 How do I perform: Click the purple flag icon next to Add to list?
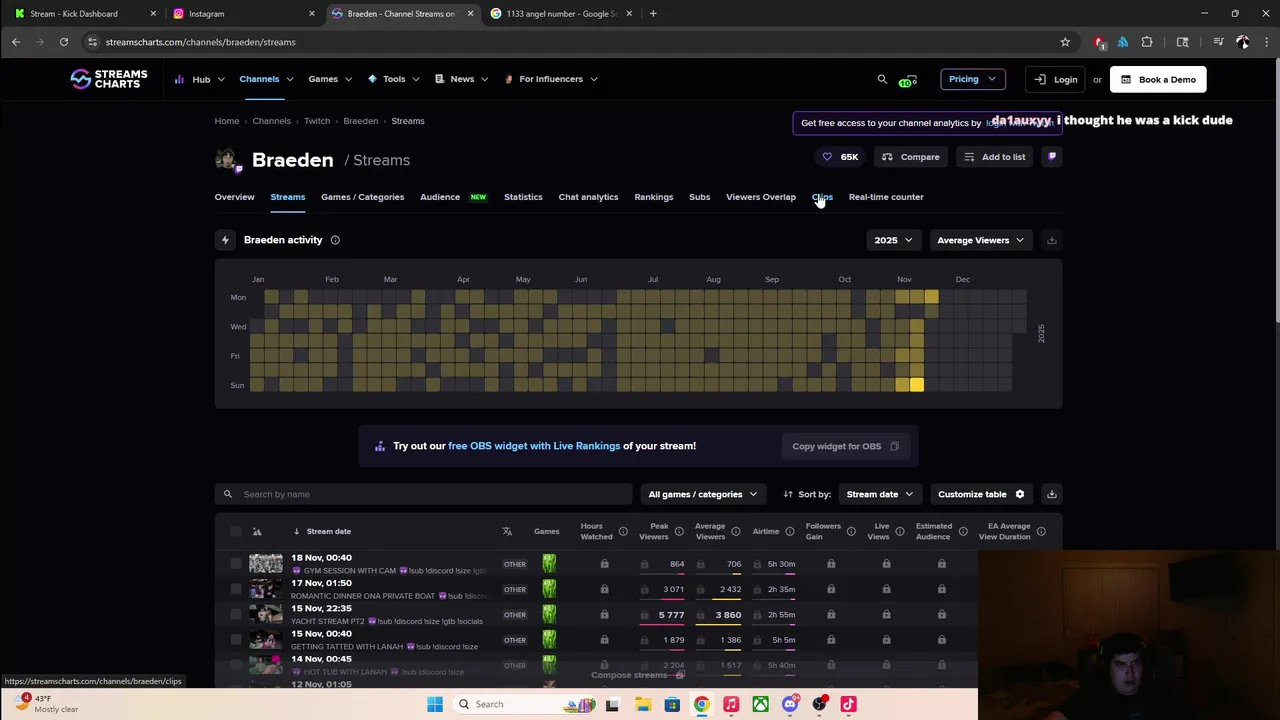click(1052, 156)
